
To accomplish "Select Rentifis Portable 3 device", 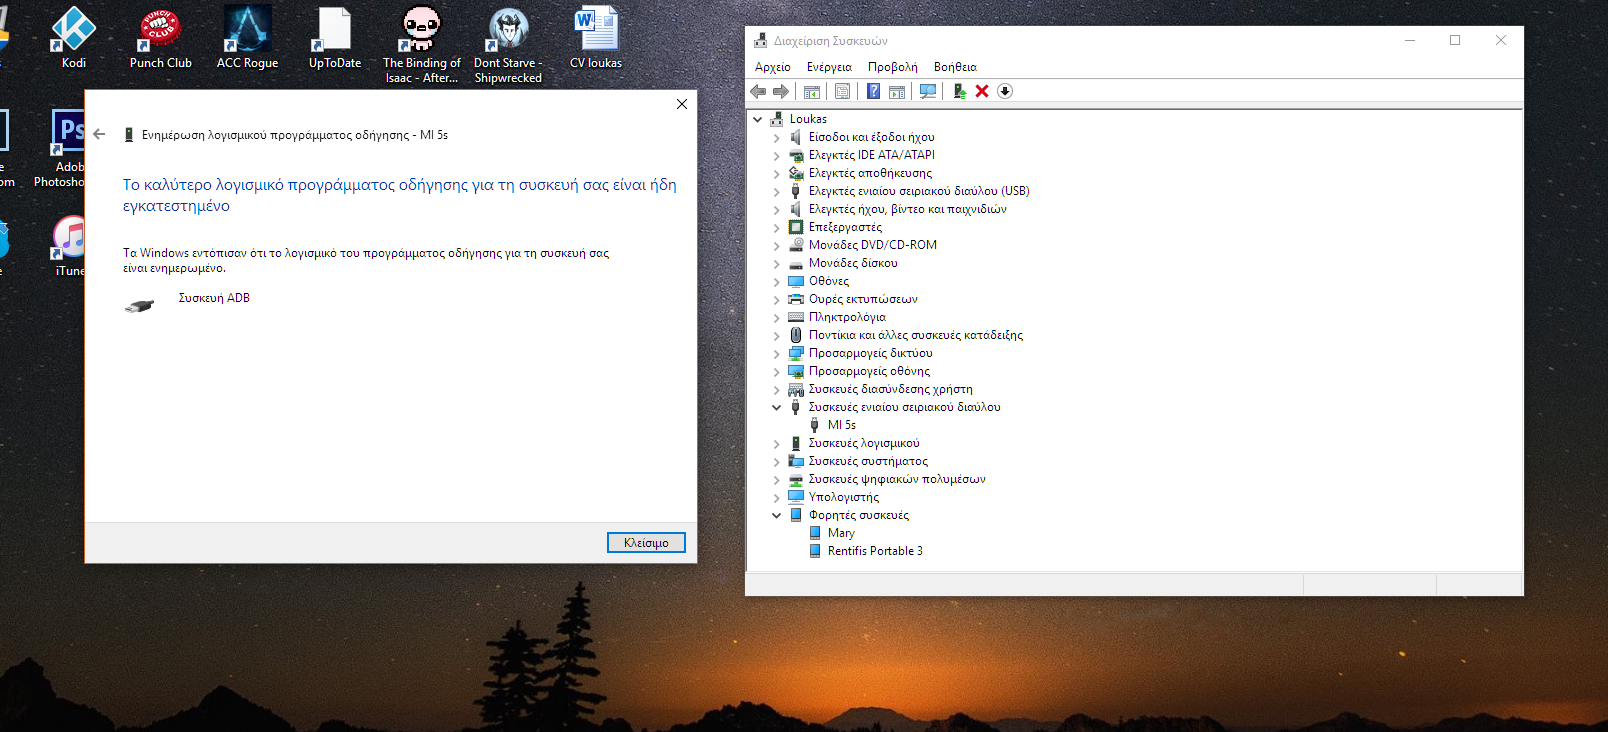I will [x=874, y=551].
